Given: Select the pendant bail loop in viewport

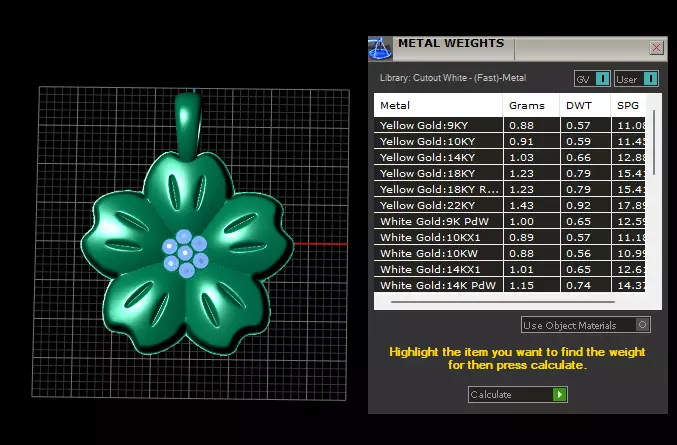Looking at the screenshot, I should (188, 126).
